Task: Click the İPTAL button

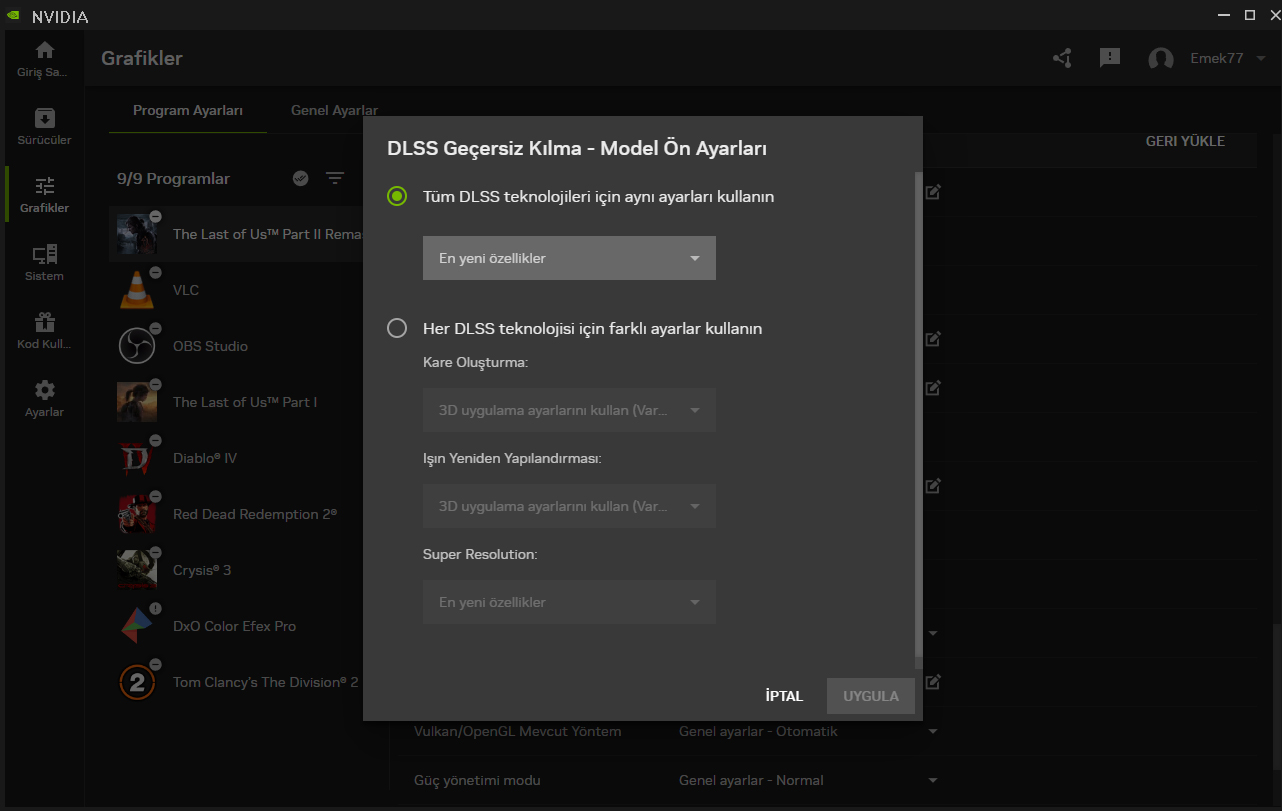Action: pyautogui.click(x=784, y=696)
